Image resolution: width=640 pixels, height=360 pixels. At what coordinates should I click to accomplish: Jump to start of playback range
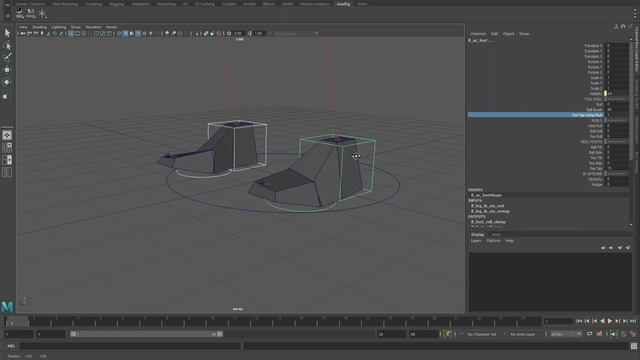[x=579, y=321]
